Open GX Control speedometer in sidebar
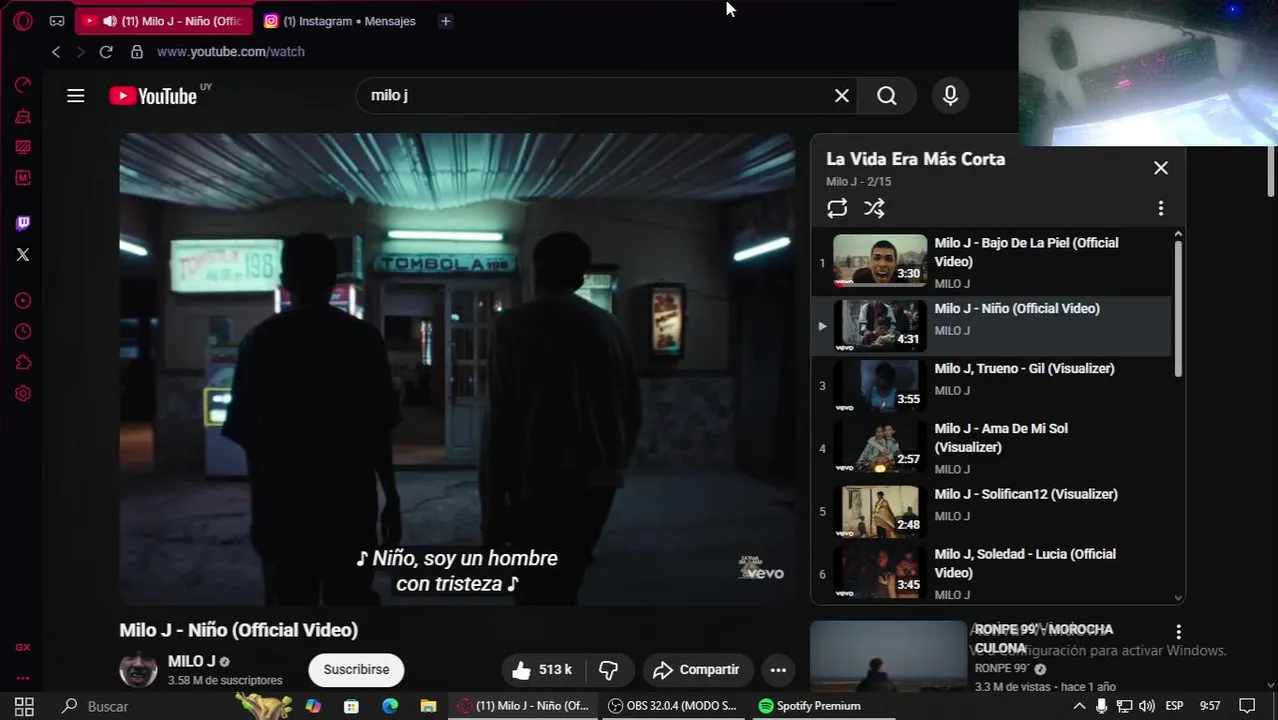Screen dimensions: 1278x720 coord(23,85)
